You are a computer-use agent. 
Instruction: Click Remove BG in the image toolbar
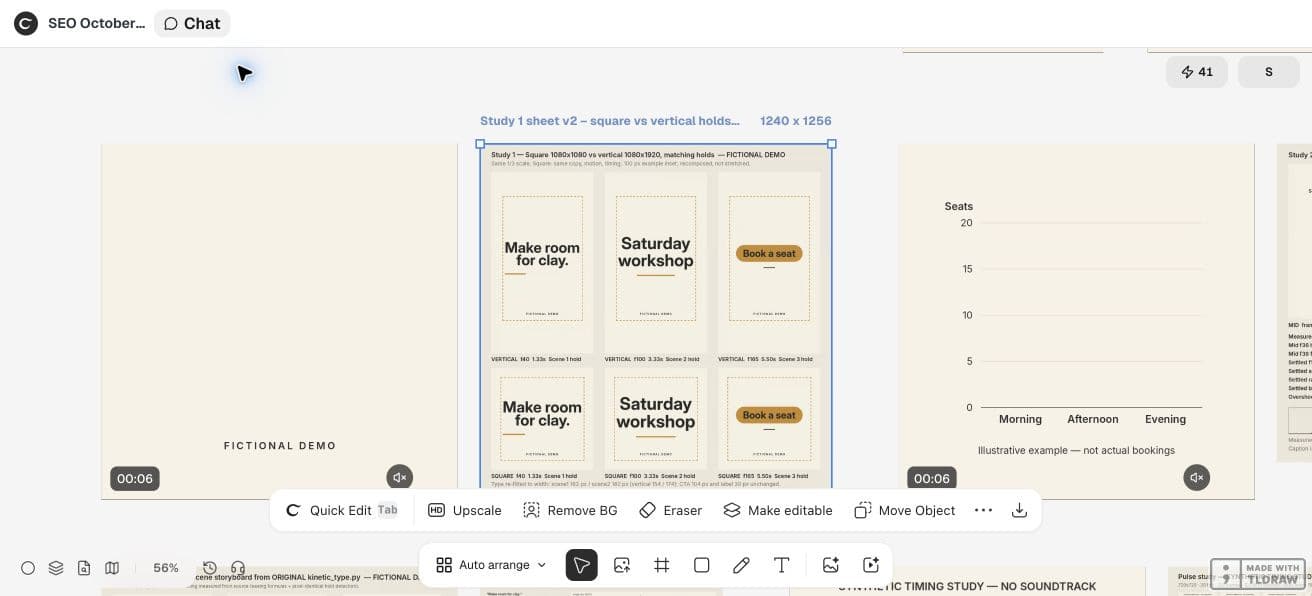(x=570, y=510)
